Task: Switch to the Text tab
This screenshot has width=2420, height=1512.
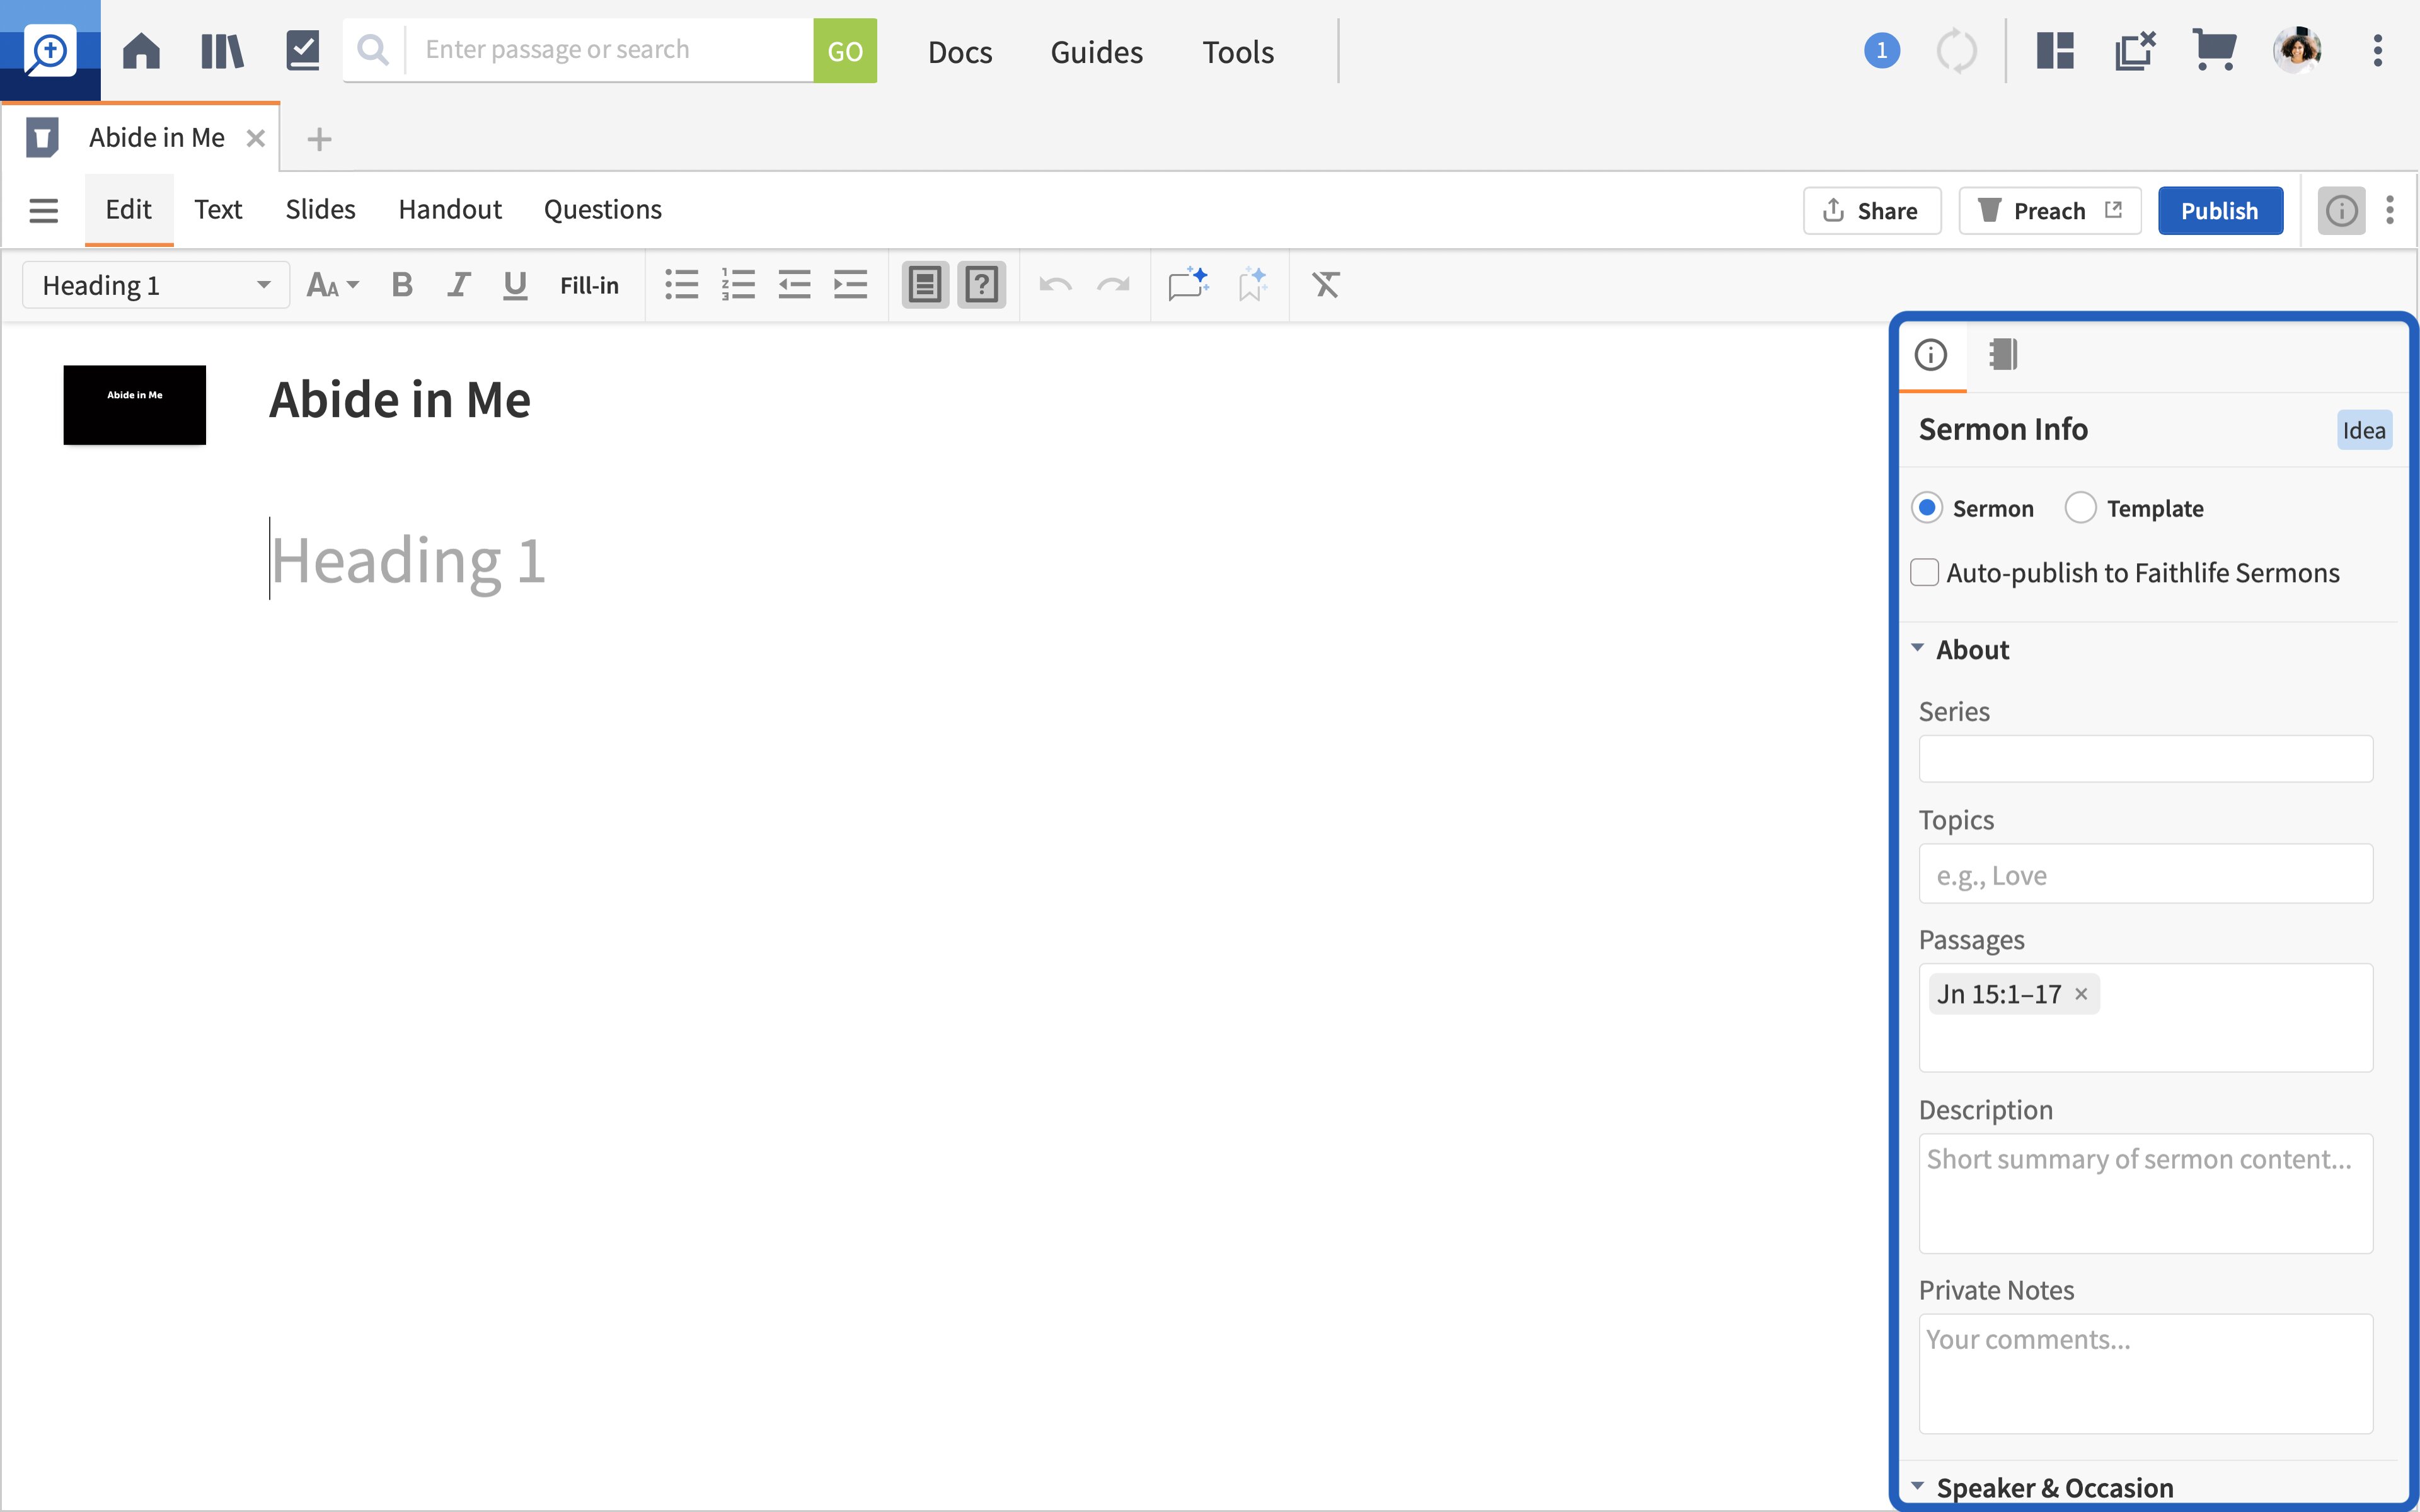Action: coord(218,209)
